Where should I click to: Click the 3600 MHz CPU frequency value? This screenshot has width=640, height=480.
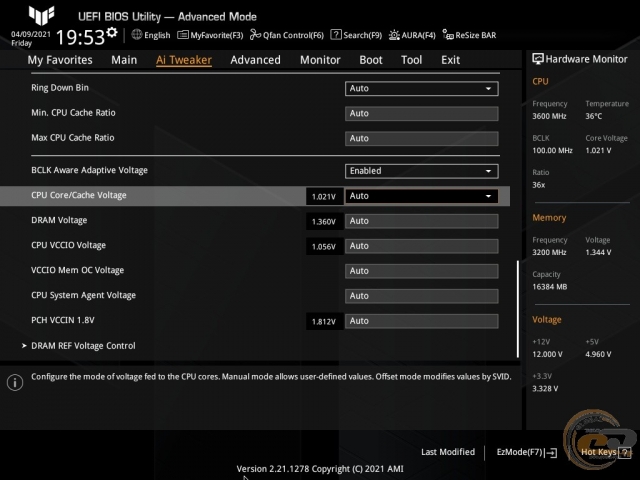coord(549,116)
